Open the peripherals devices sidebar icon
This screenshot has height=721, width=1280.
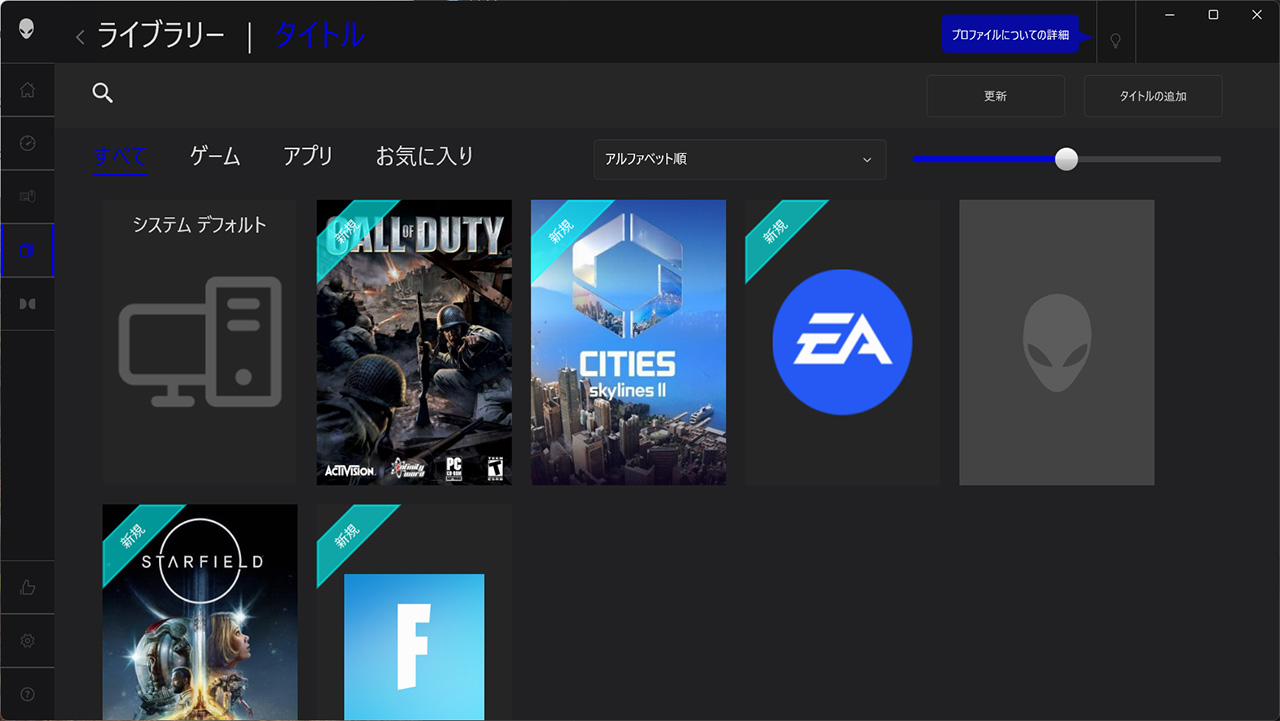pos(27,197)
